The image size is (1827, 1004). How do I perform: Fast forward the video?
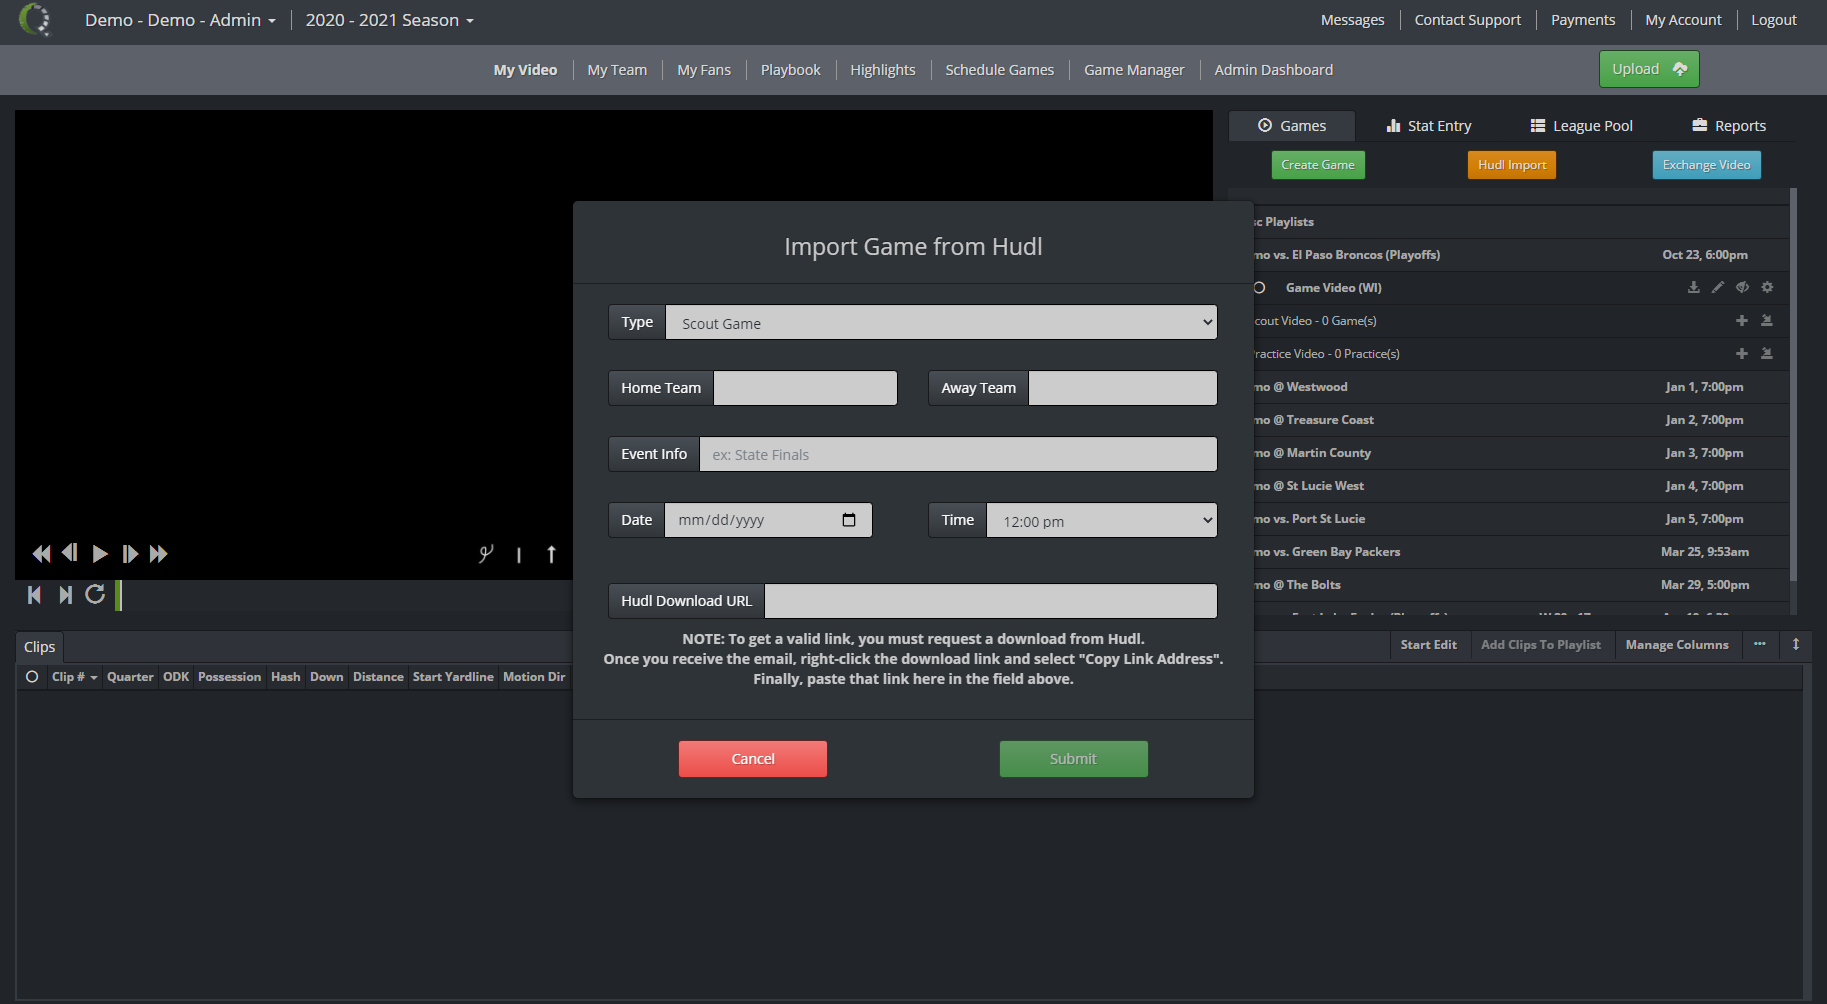click(159, 554)
